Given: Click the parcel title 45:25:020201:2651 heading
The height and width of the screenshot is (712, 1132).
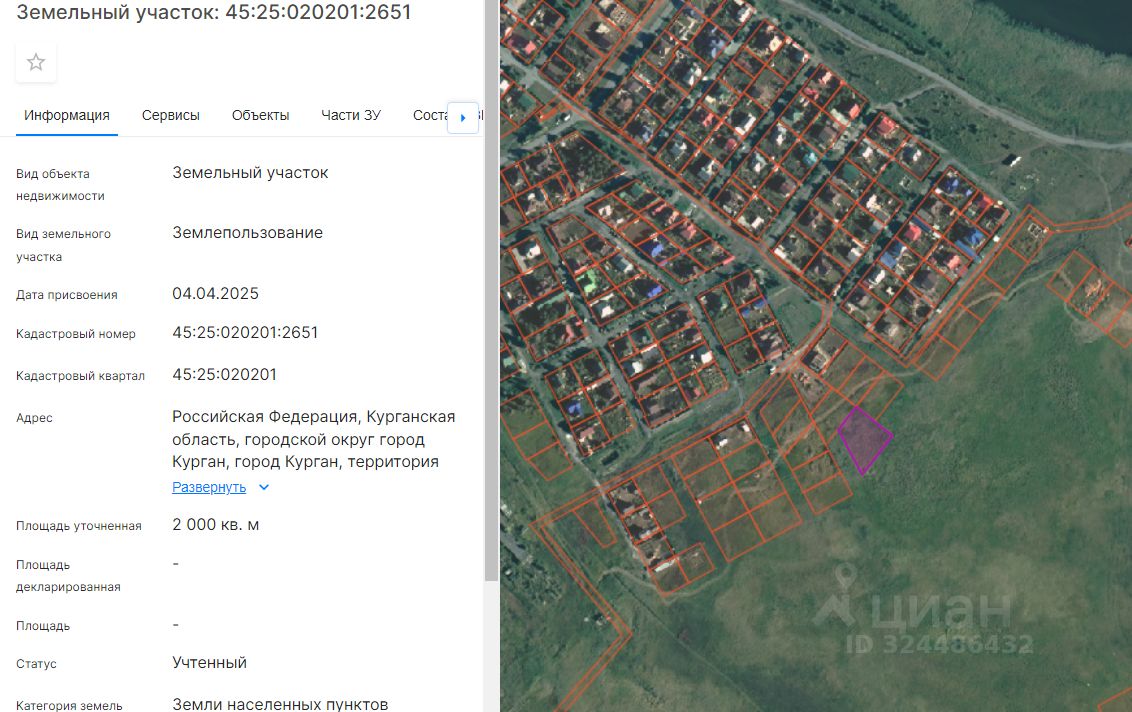Looking at the screenshot, I should pyautogui.click(x=214, y=12).
